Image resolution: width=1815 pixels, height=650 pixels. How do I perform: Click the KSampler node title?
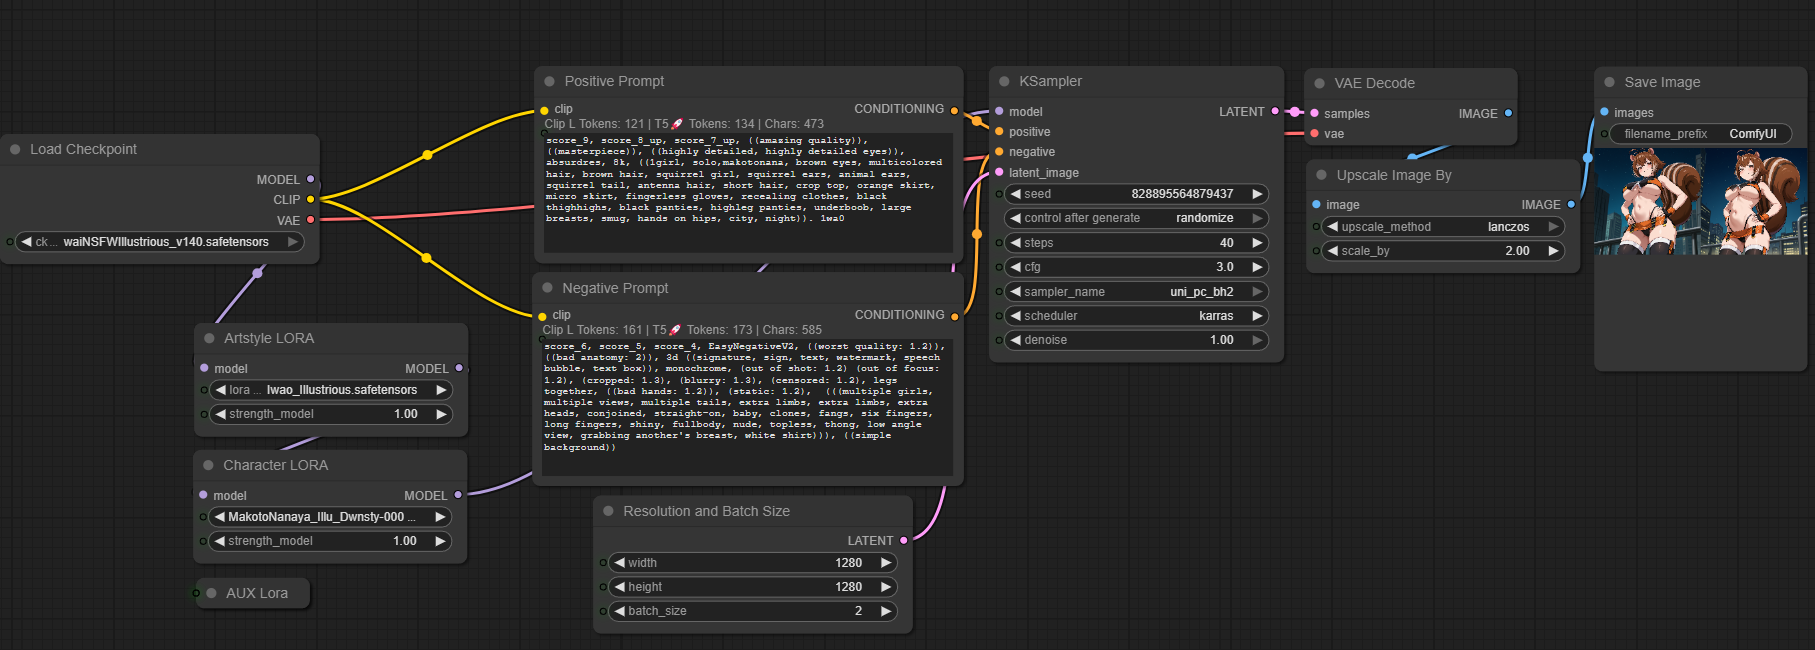(x=1050, y=81)
